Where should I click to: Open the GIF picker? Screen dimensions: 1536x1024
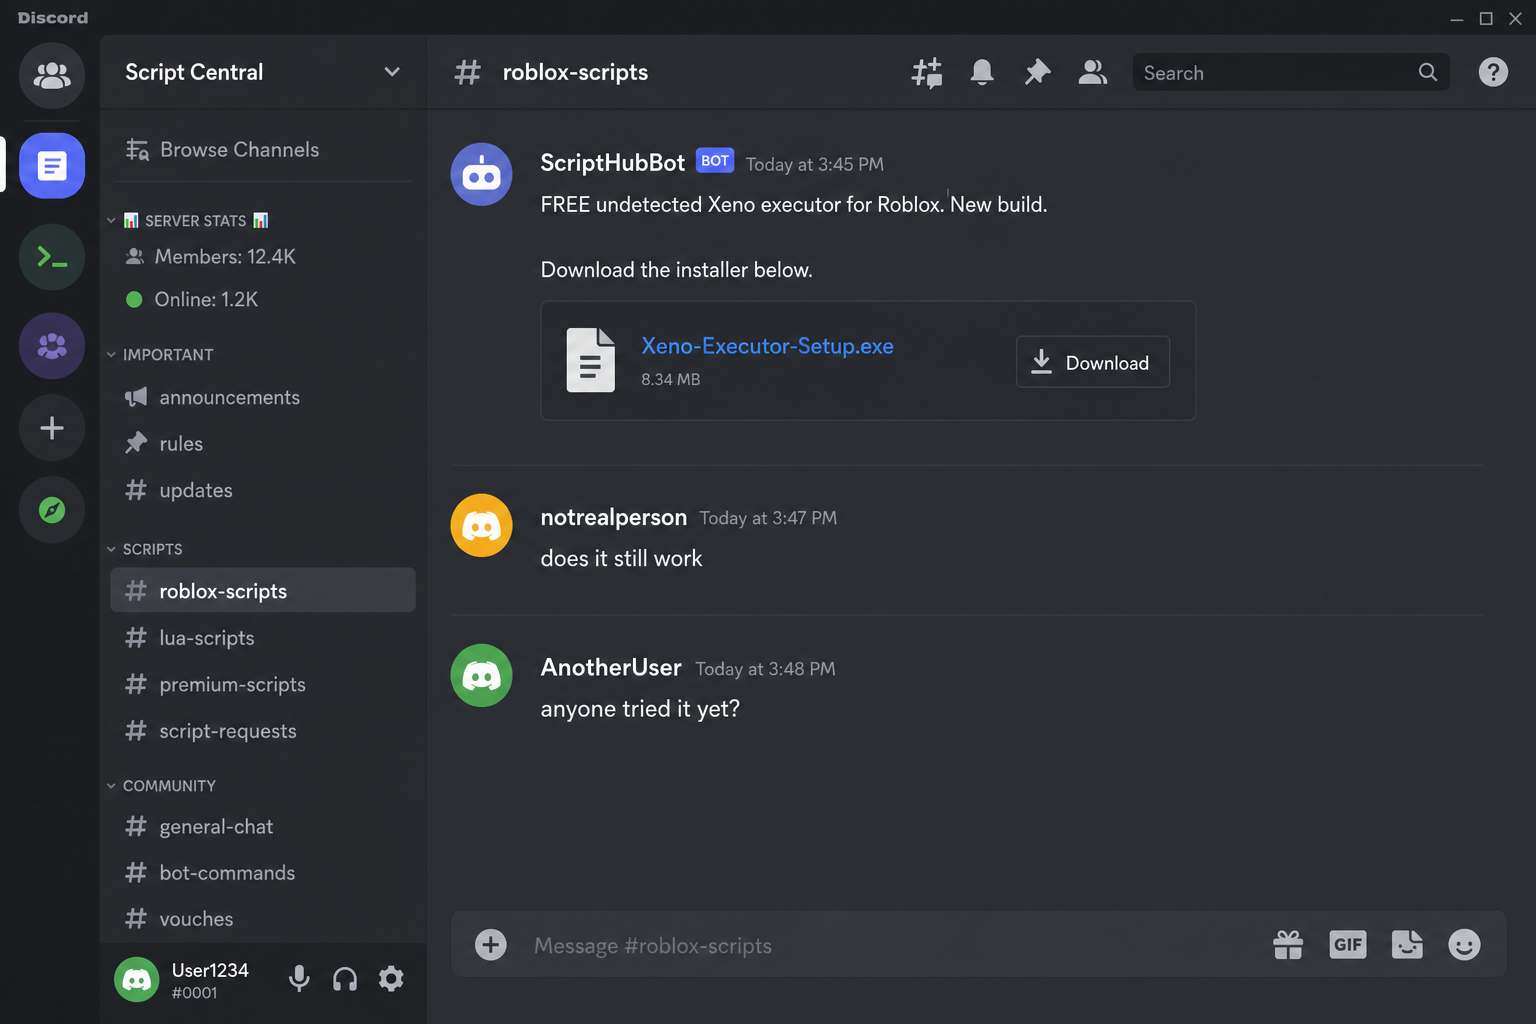[x=1348, y=944]
